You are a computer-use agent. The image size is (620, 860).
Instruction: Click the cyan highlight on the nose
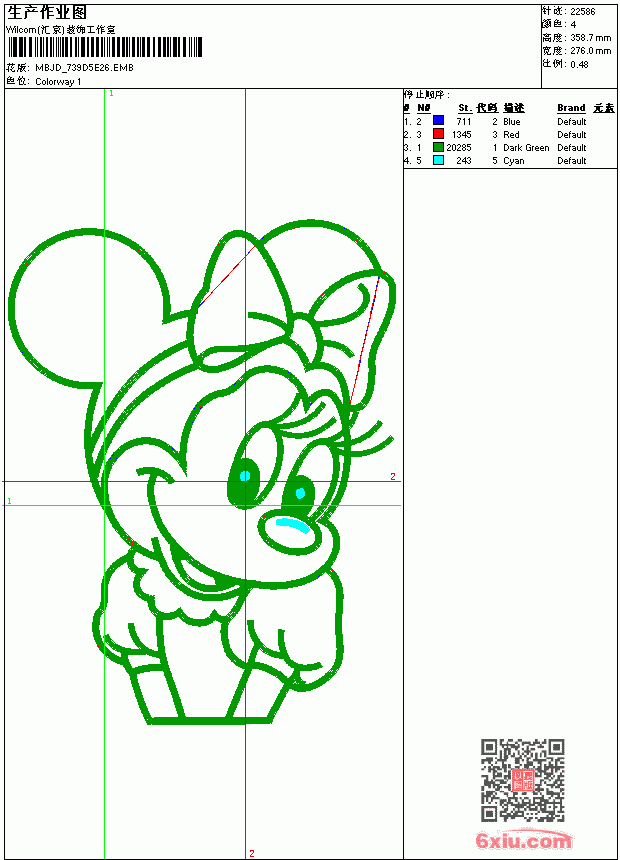pos(292,524)
